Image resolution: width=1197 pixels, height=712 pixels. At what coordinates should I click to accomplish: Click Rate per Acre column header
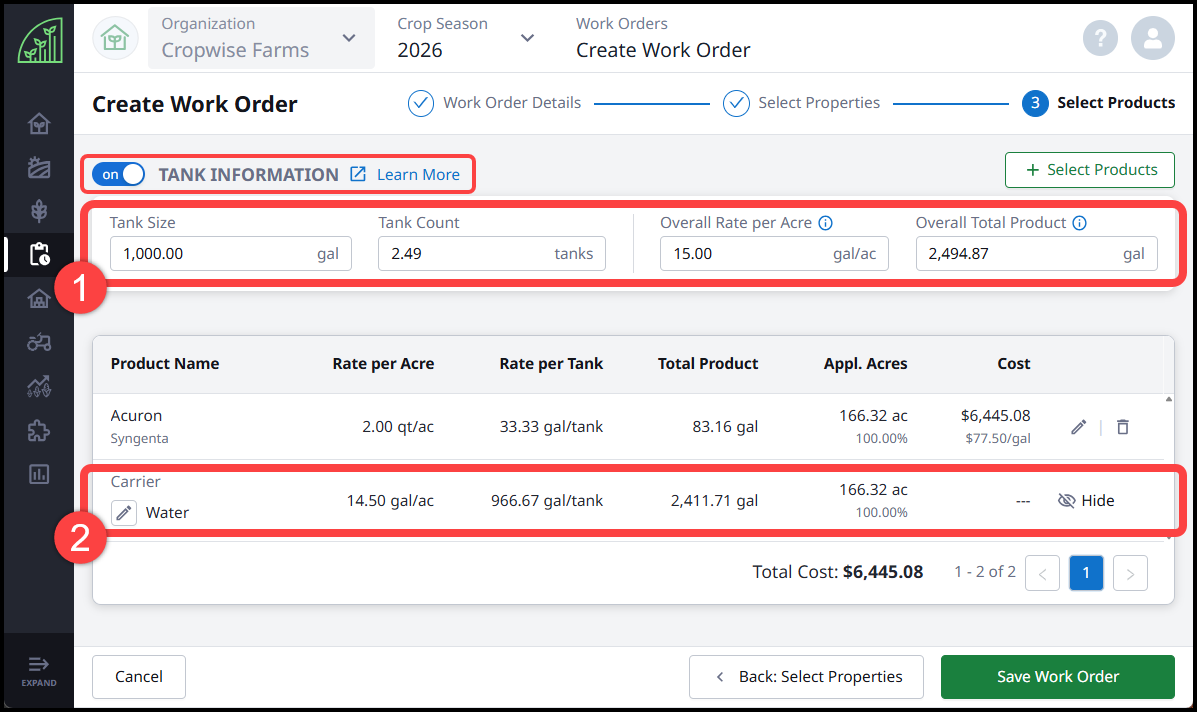[x=383, y=364]
